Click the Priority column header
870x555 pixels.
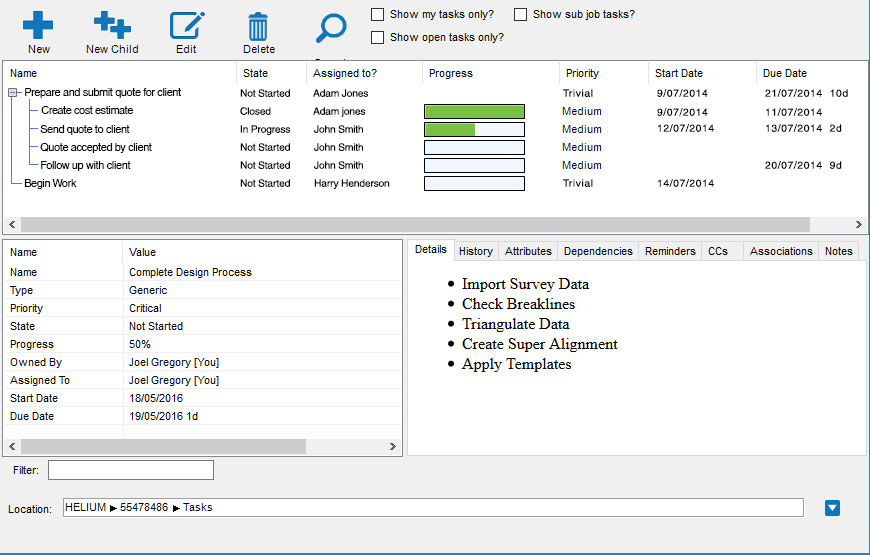tap(582, 73)
